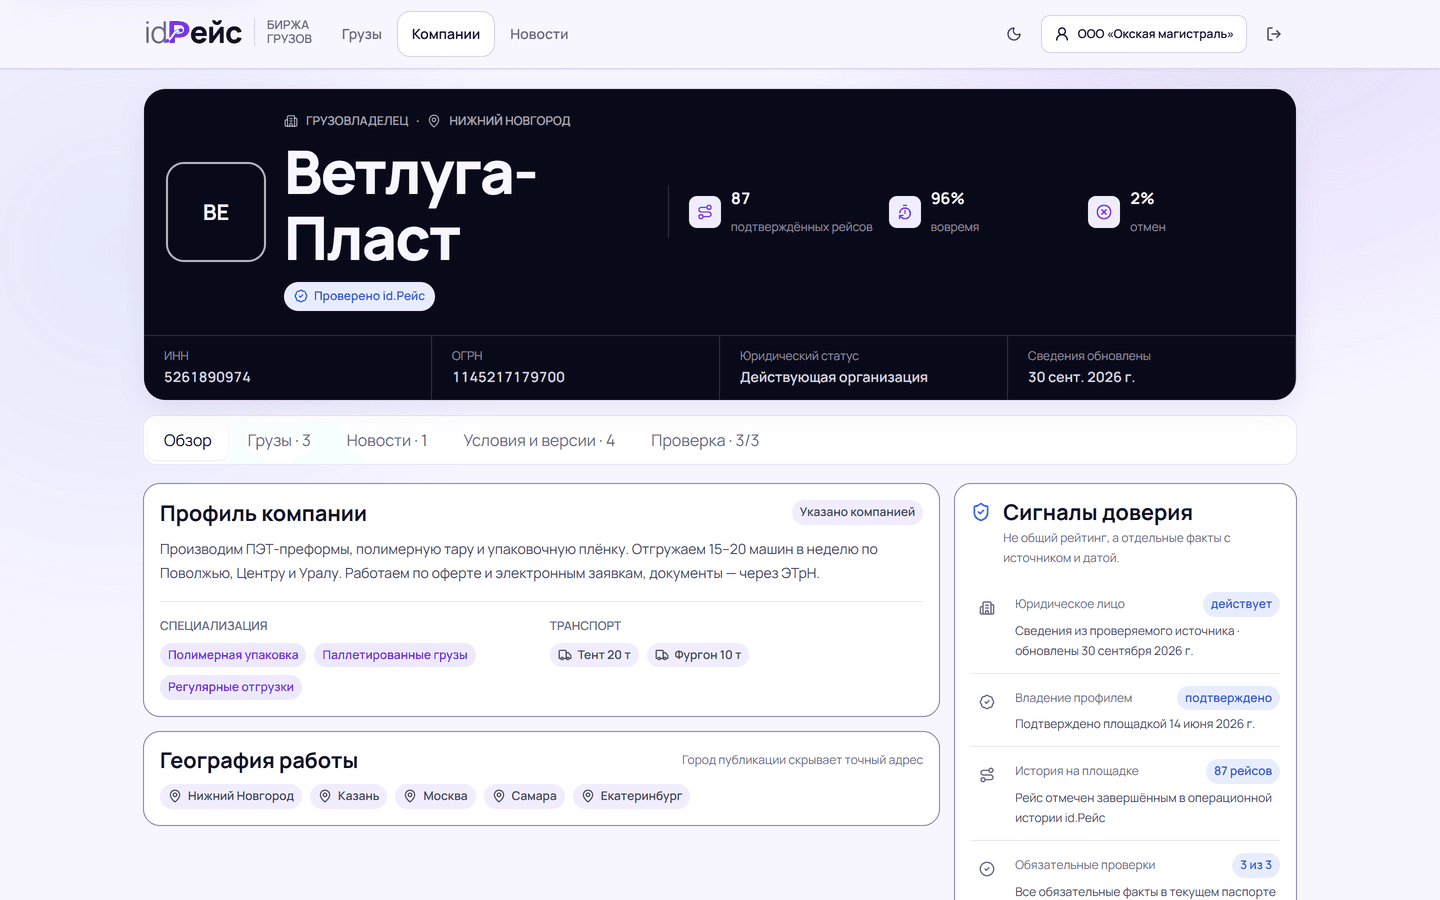Switch to the Новости · 1 tab
The height and width of the screenshot is (900, 1440).
(x=387, y=441)
